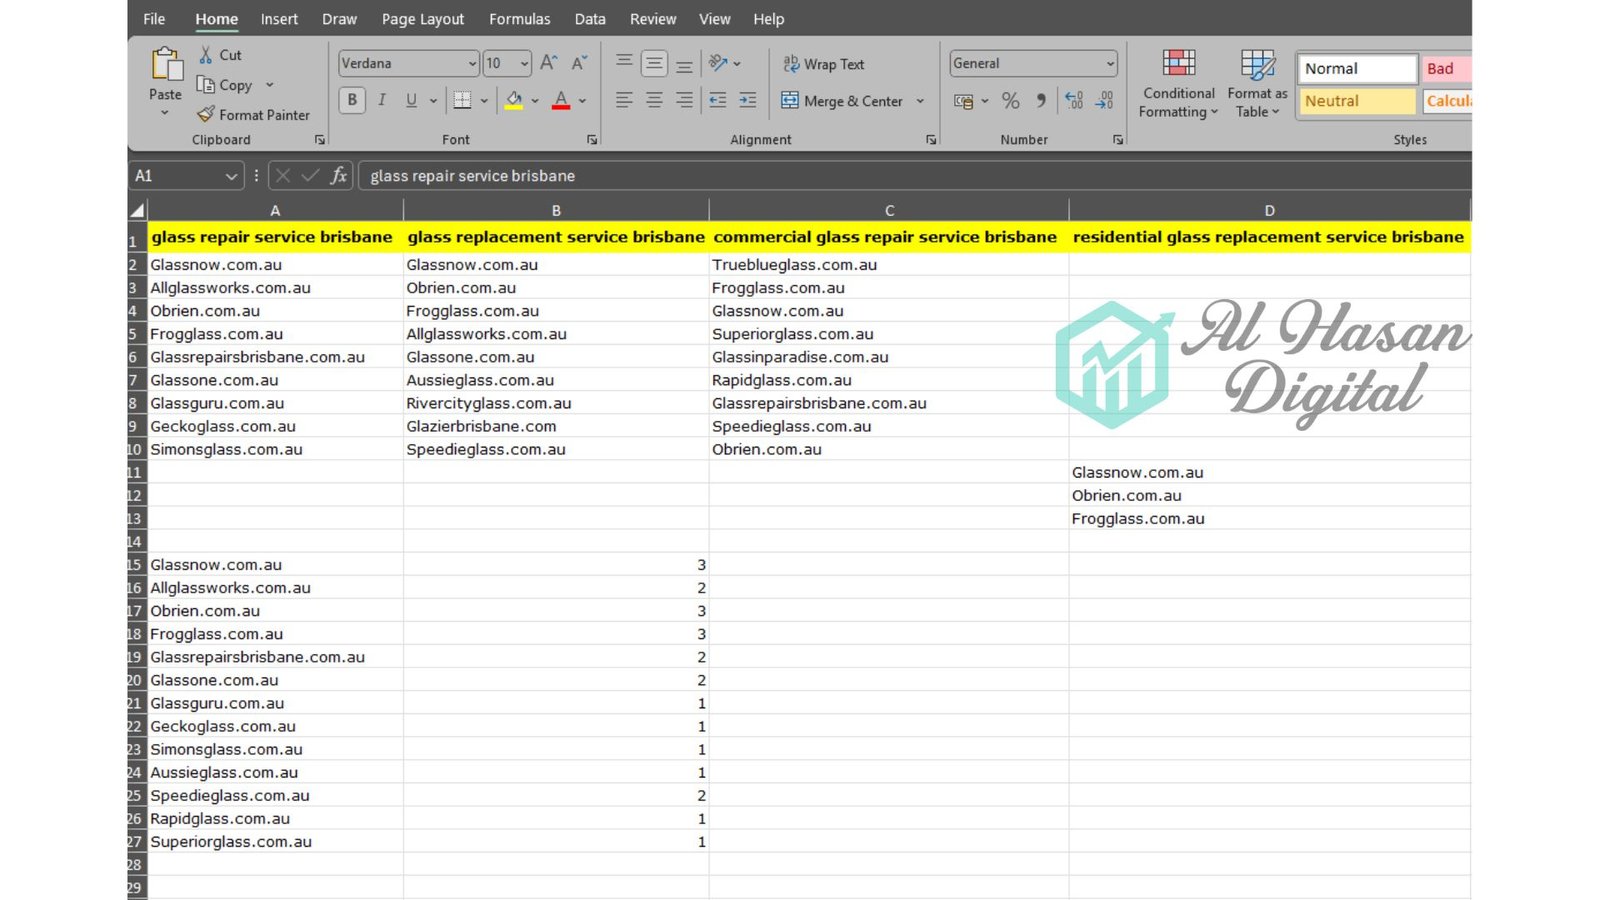Click the Format as Table icon

[1257, 64]
